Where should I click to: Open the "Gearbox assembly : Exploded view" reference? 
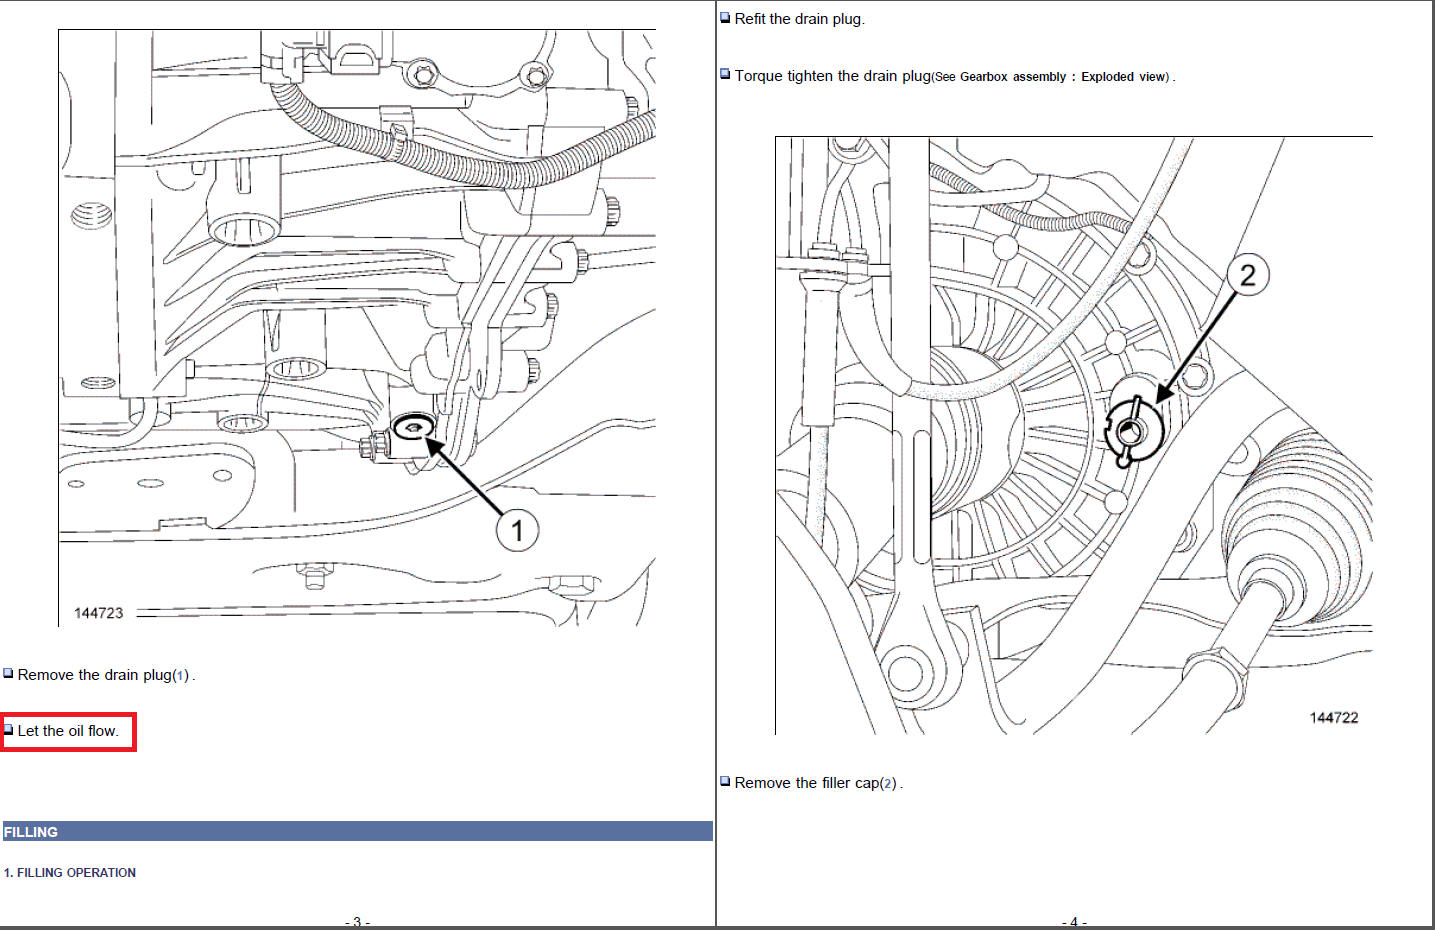(1063, 77)
